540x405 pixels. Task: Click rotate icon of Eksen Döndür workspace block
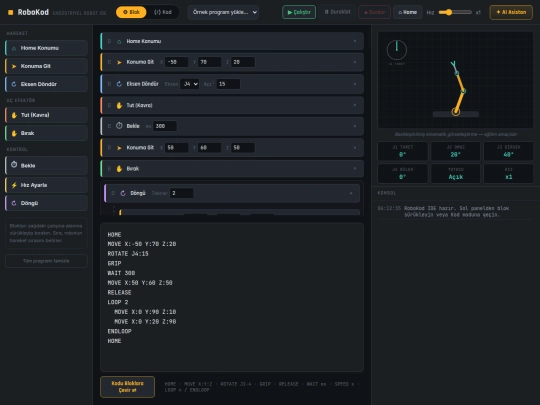click(119, 84)
